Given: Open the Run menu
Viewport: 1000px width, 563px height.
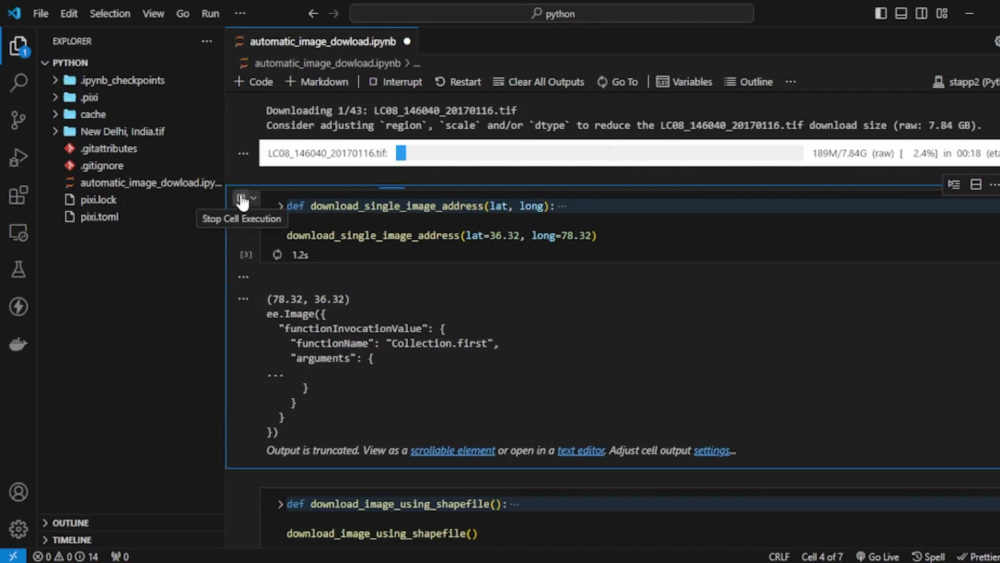Looking at the screenshot, I should pyautogui.click(x=210, y=13).
